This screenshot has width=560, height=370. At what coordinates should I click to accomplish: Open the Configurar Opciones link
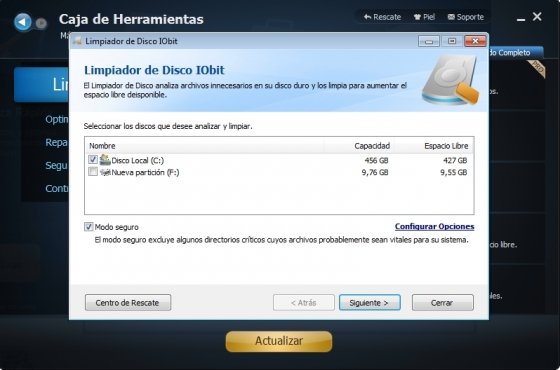click(434, 226)
